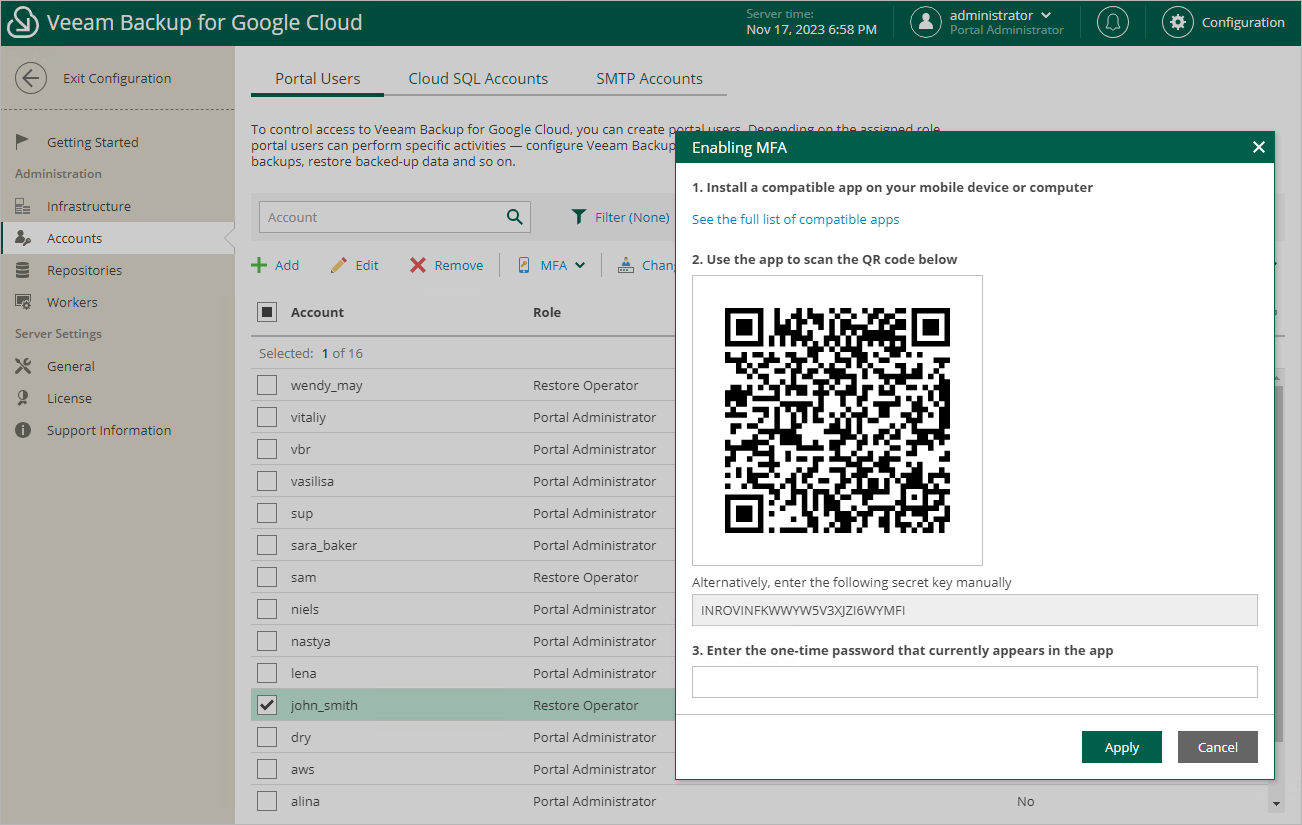Click the Apply button in MFA dialog
1302x825 pixels.
coord(1121,747)
